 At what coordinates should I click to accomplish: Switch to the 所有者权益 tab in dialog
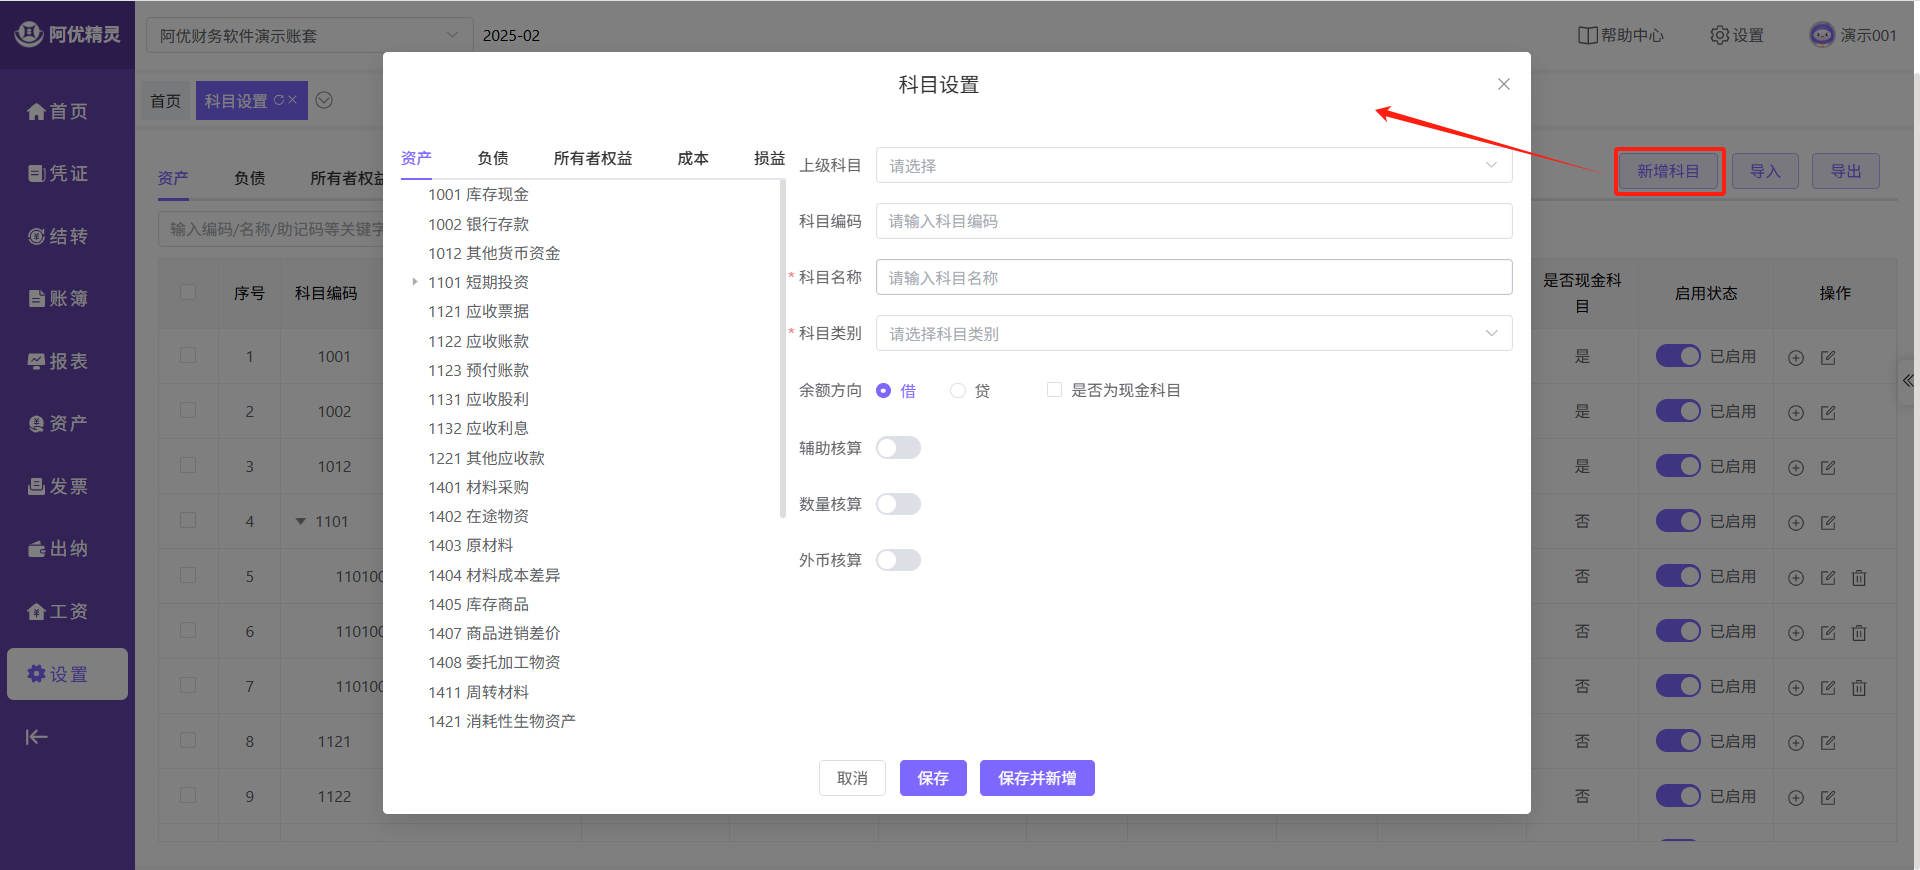point(592,158)
